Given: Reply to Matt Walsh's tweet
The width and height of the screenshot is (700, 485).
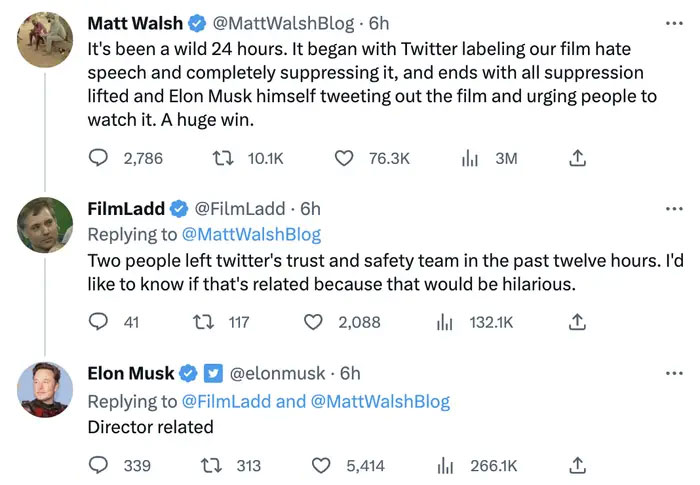Looking at the screenshot, I should (99, 158).
